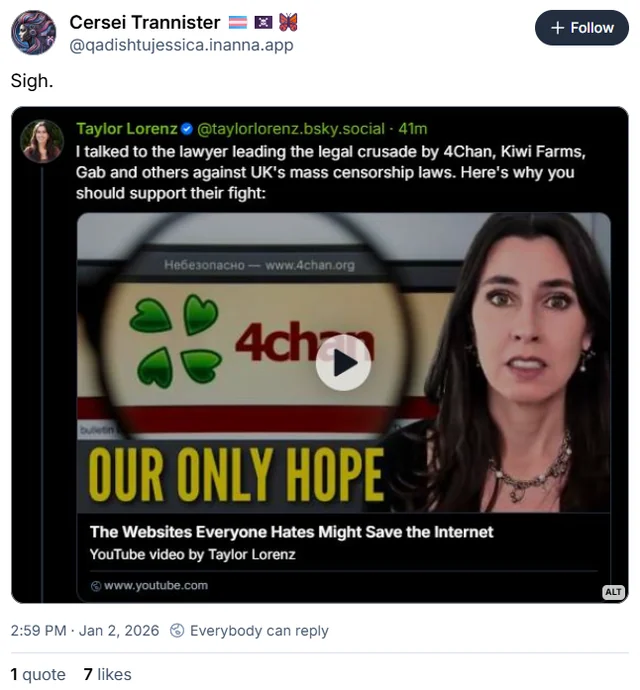Click the butterfly emoji beside the name
This screenshot has height=690, width=640.
288,22
